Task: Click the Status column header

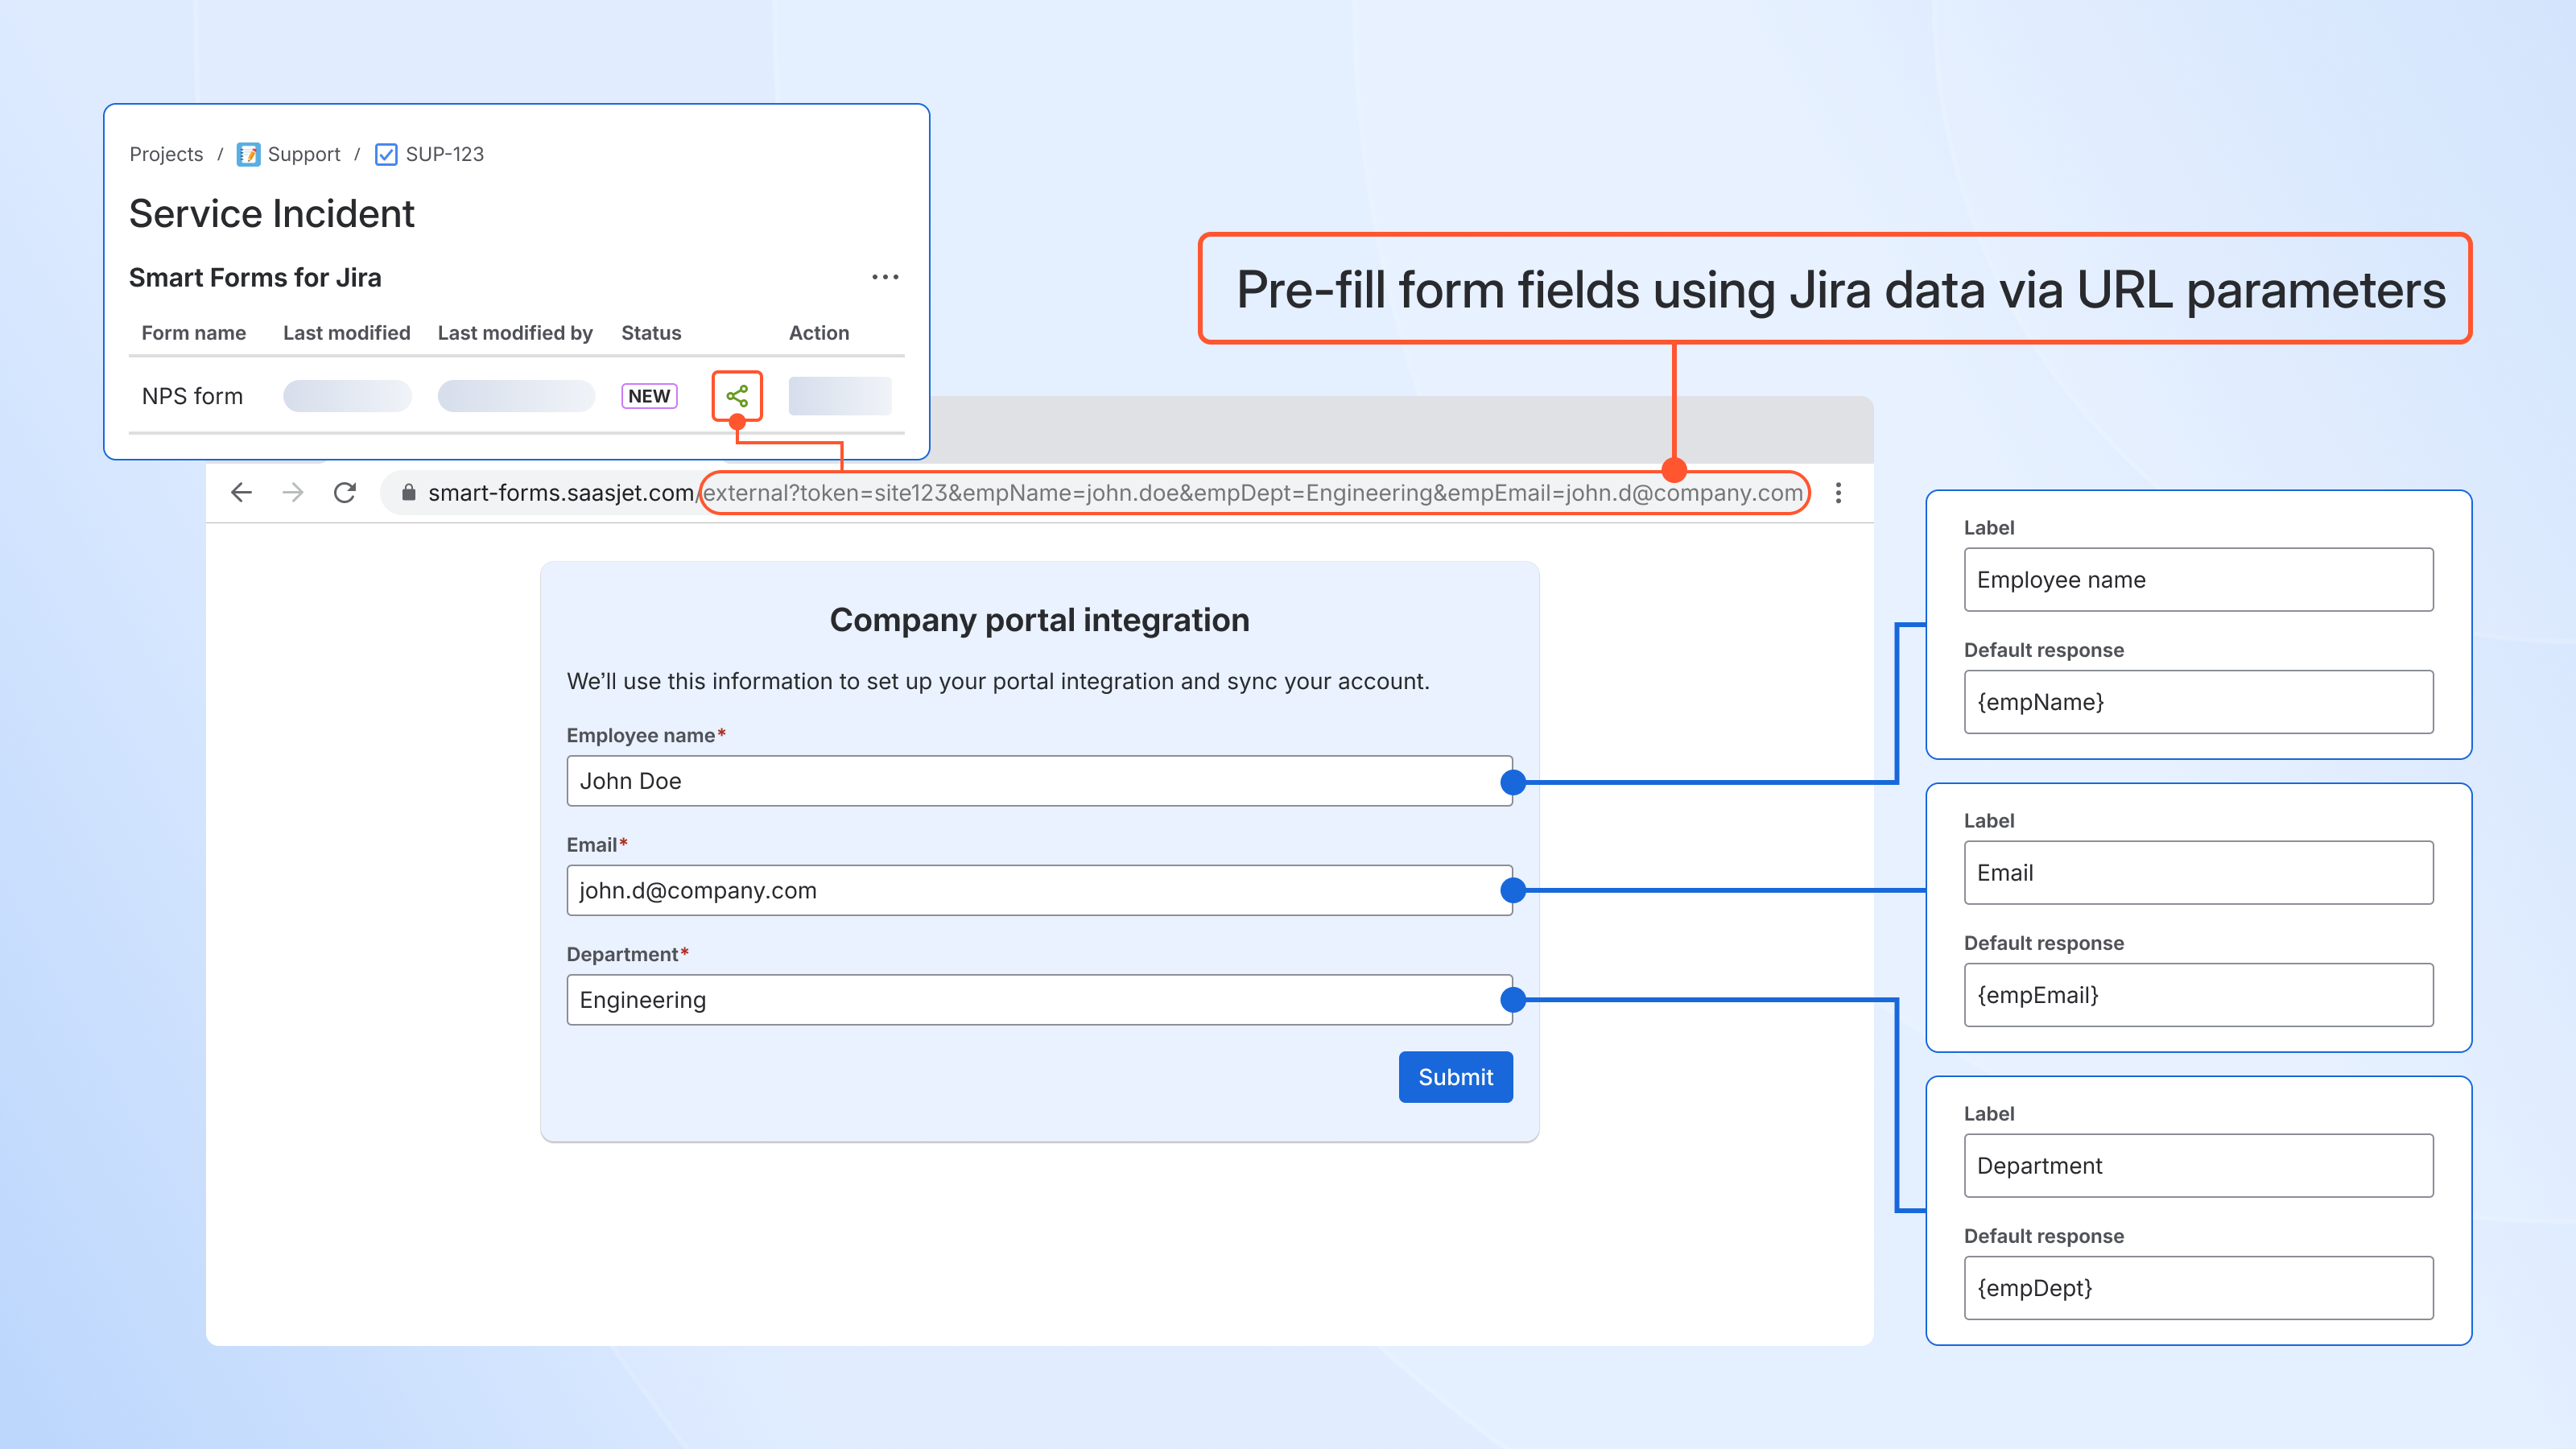Action: (651, 333)
